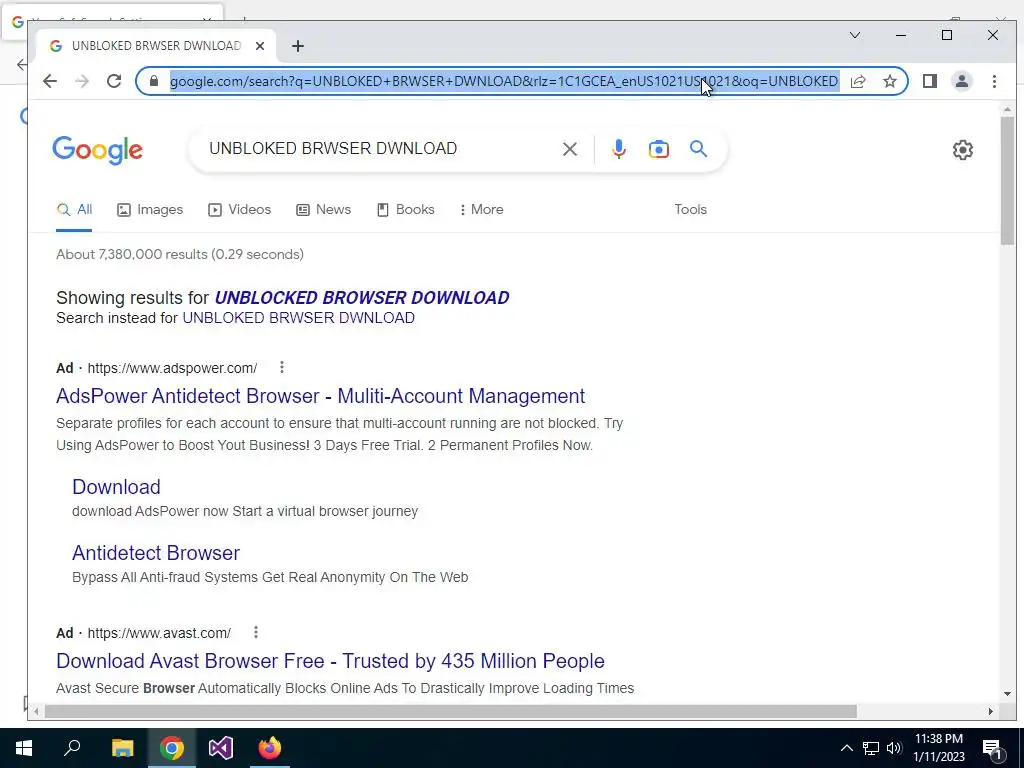1024x768 pixels.
Task: Open the taskbar clock and date
Action: [x=938, y=748]
